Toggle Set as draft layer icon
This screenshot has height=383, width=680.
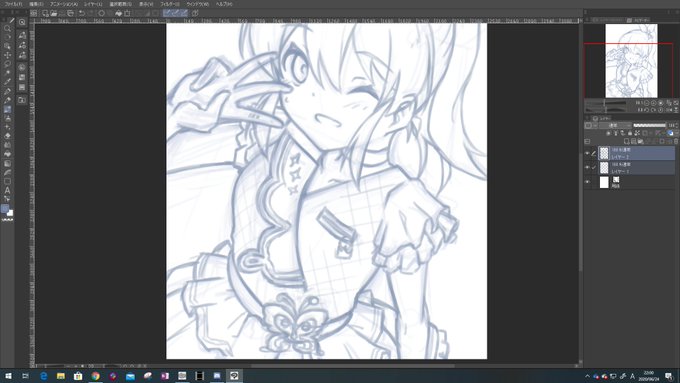[623, 133]
